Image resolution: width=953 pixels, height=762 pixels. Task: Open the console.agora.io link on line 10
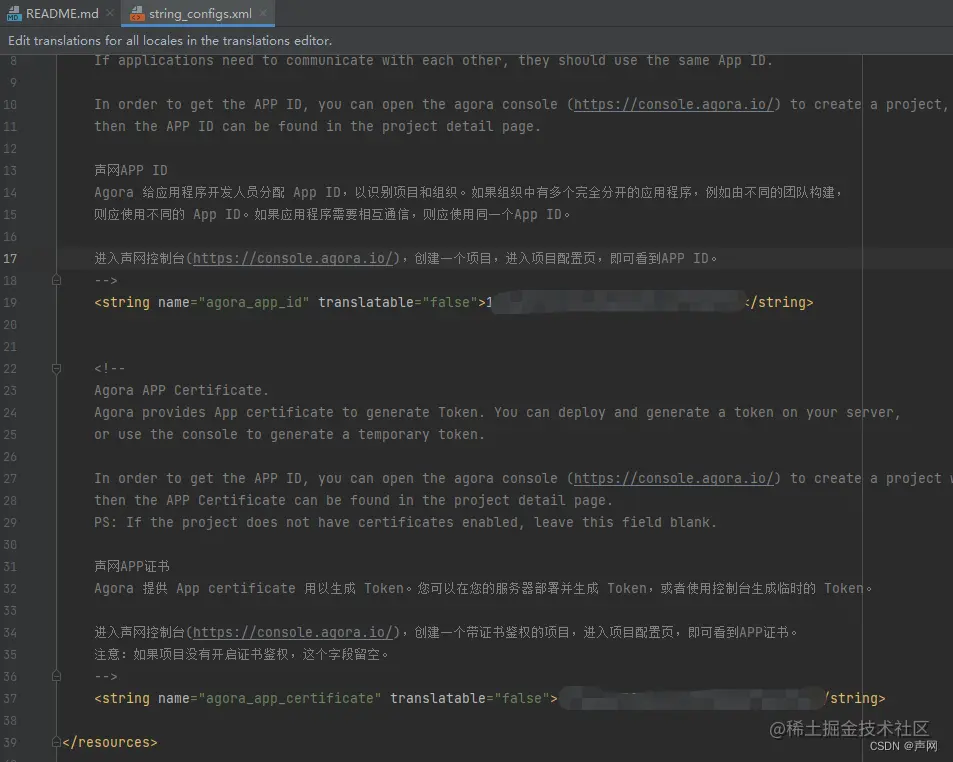[x=674, y=105]
